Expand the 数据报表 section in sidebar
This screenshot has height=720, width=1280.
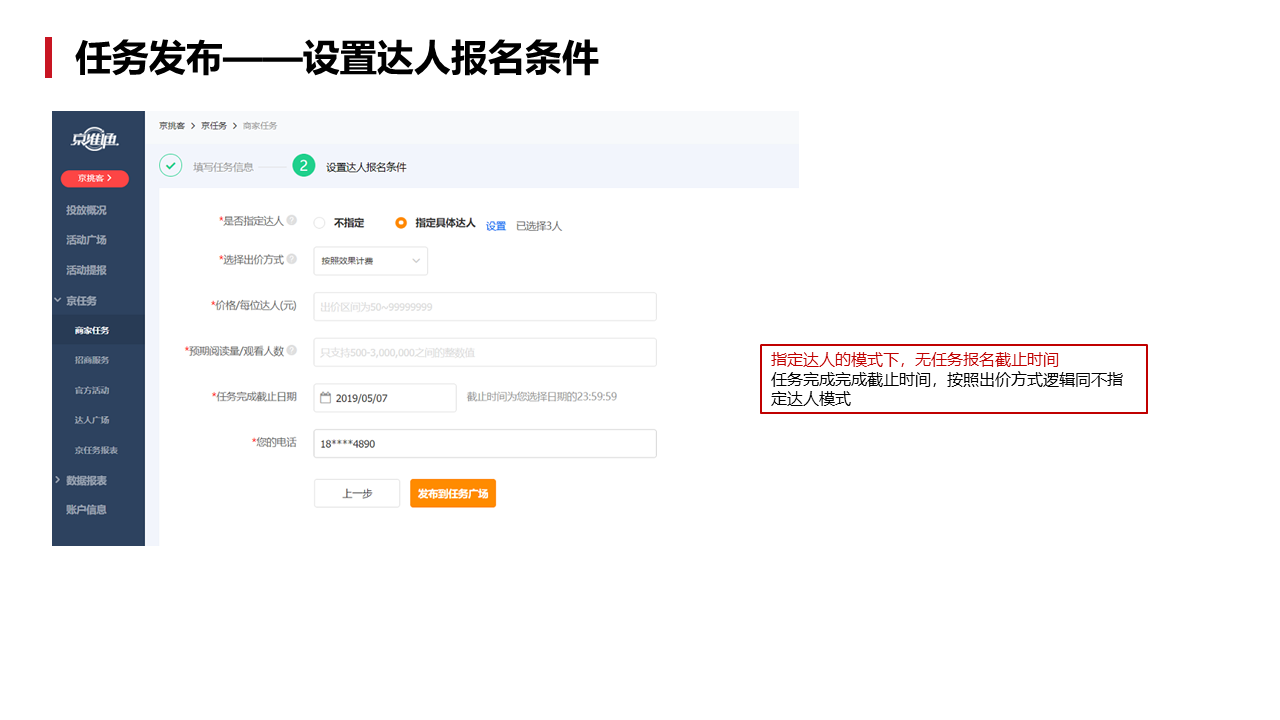point(88,480)
